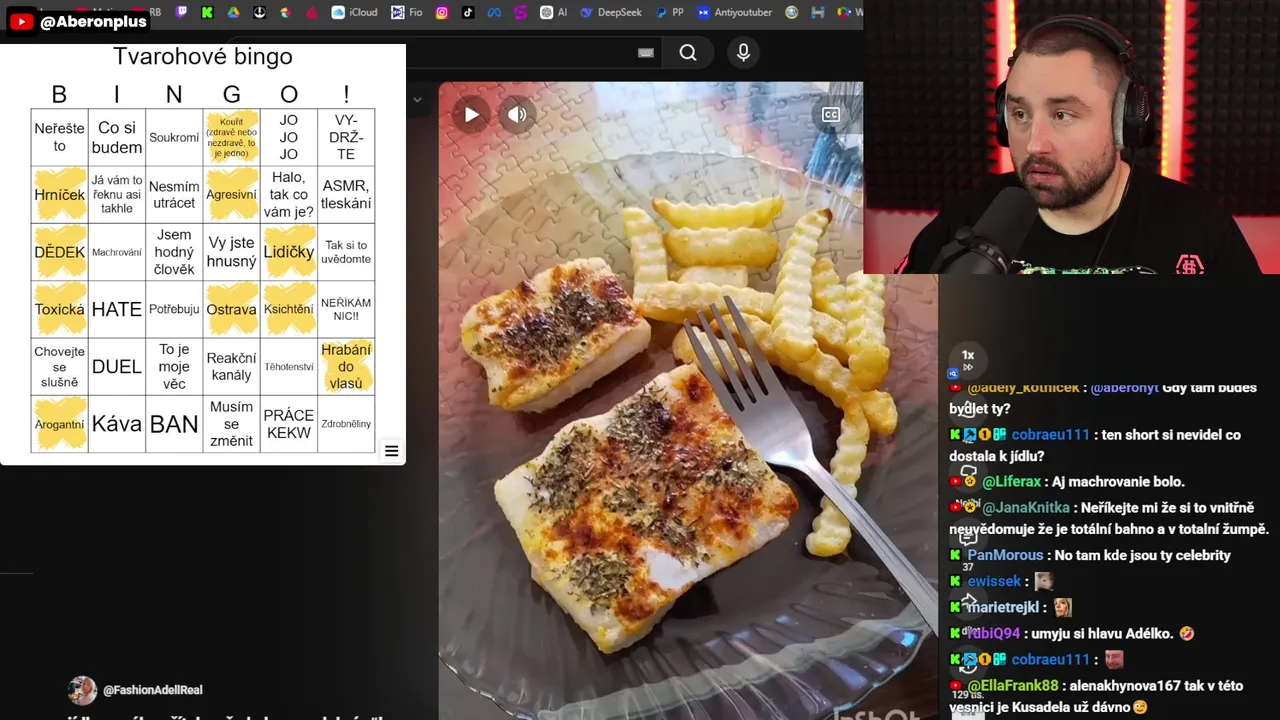The image size is (1280, 720).
Task: Mark the 'Soukromí' bingo cell
Action: coord(174,138)
